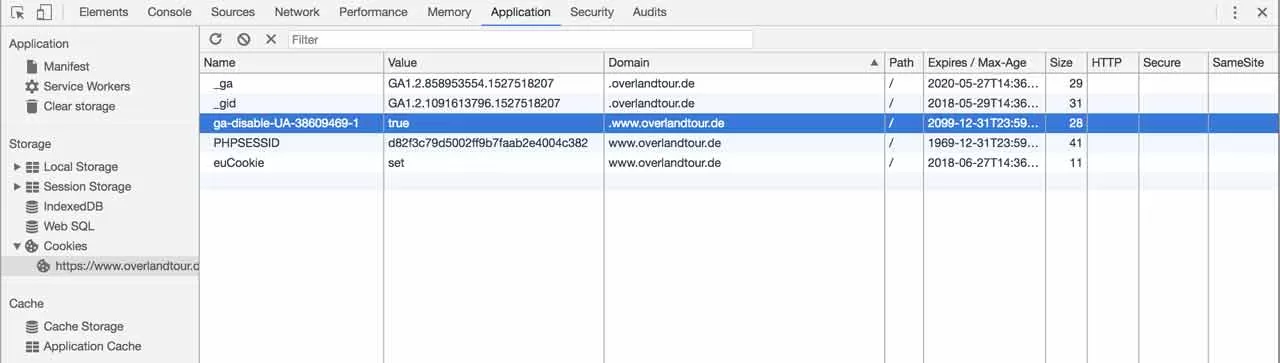Click the size value 41

[1076, 143]
